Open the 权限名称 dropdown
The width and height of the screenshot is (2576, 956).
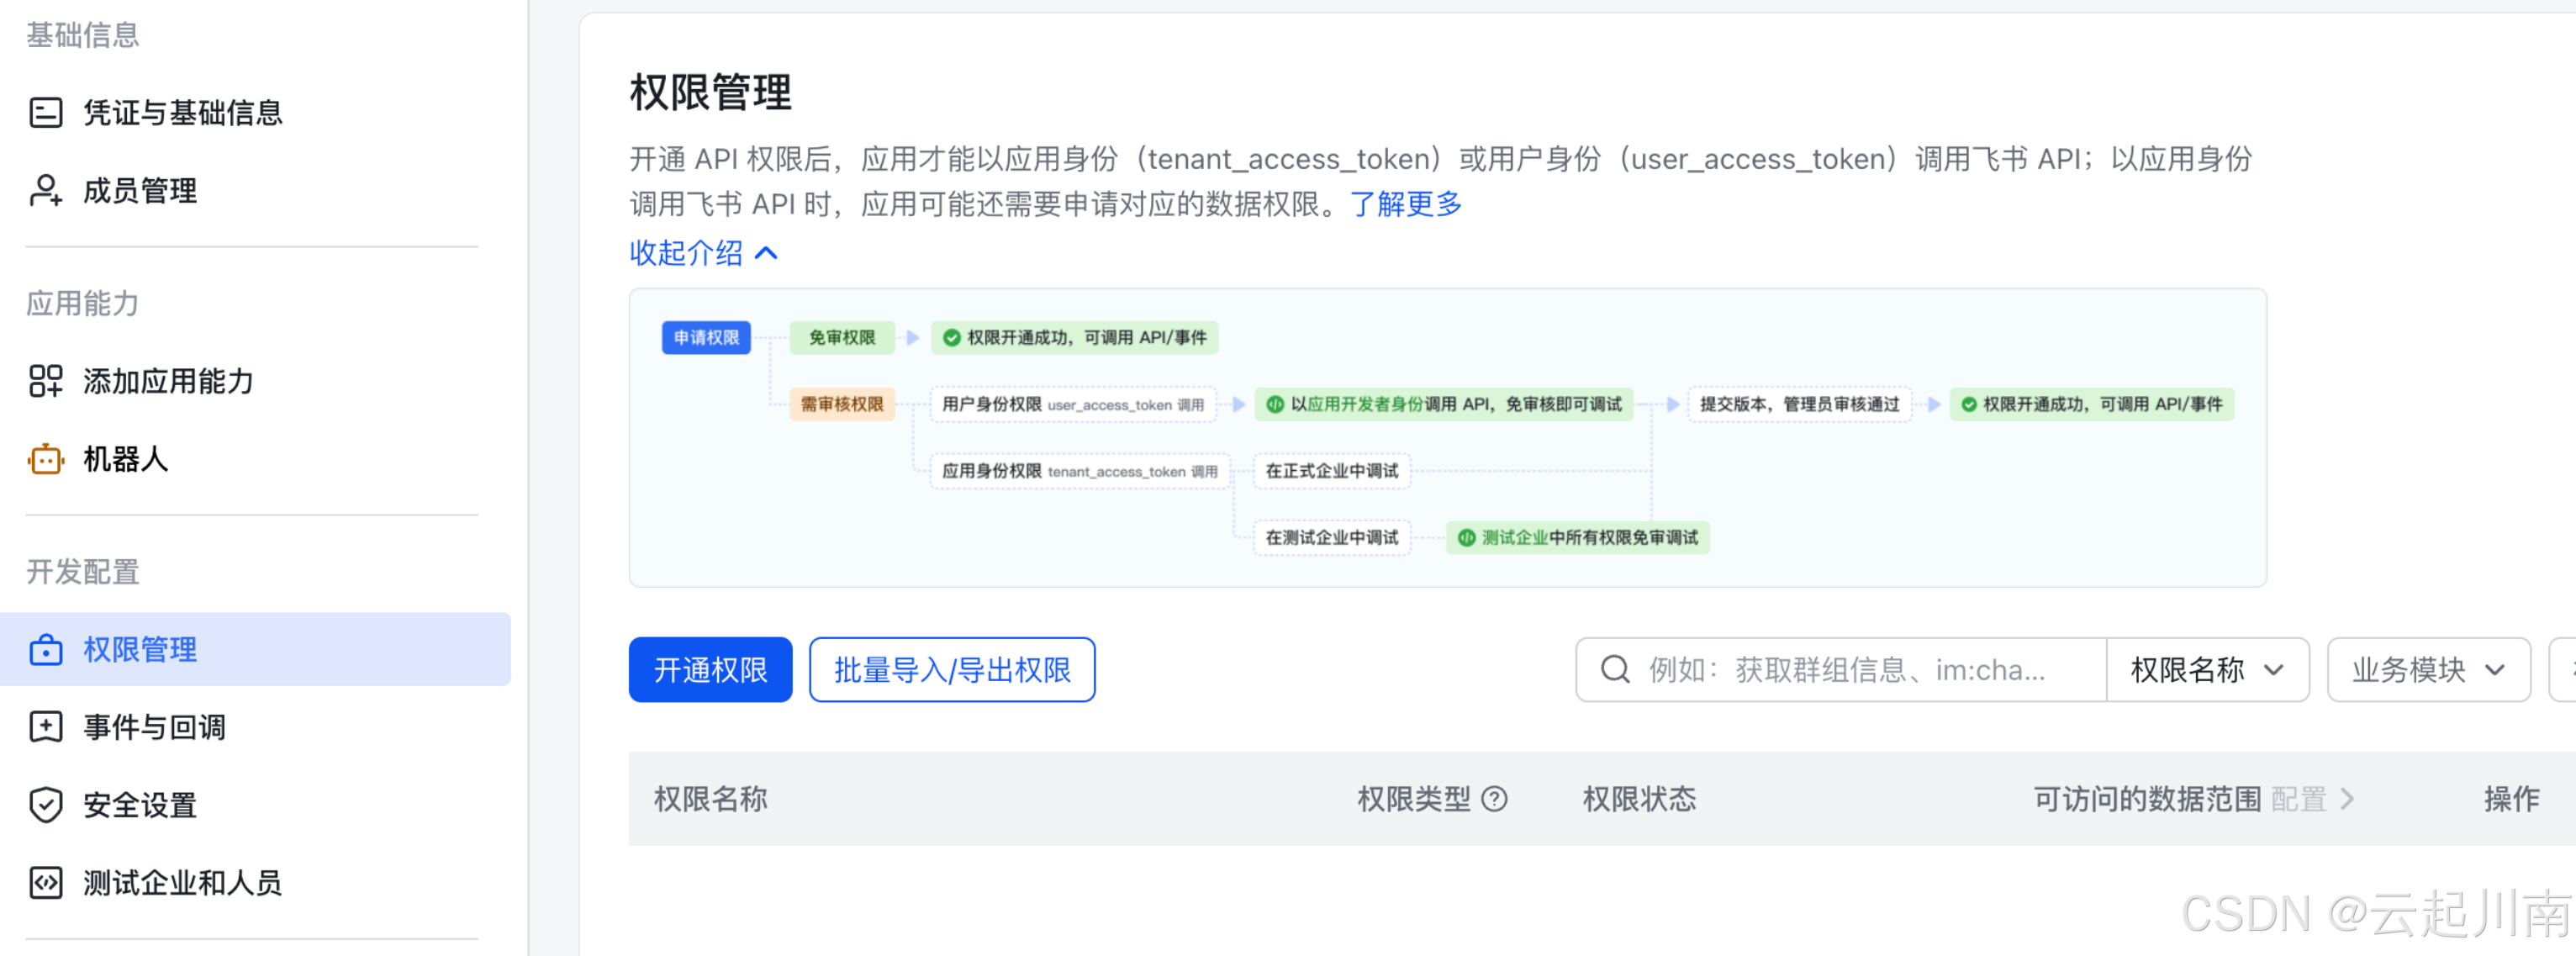[x=2208, y=669]
